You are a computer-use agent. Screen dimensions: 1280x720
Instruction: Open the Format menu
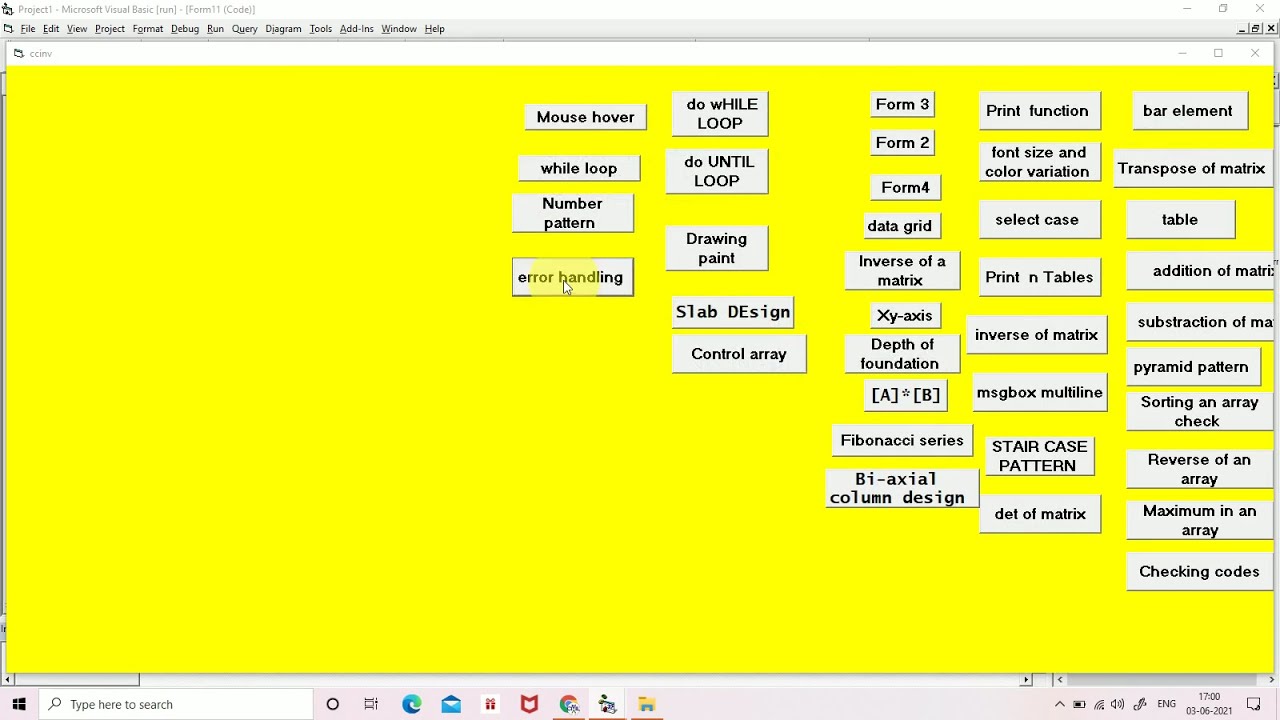148,29
